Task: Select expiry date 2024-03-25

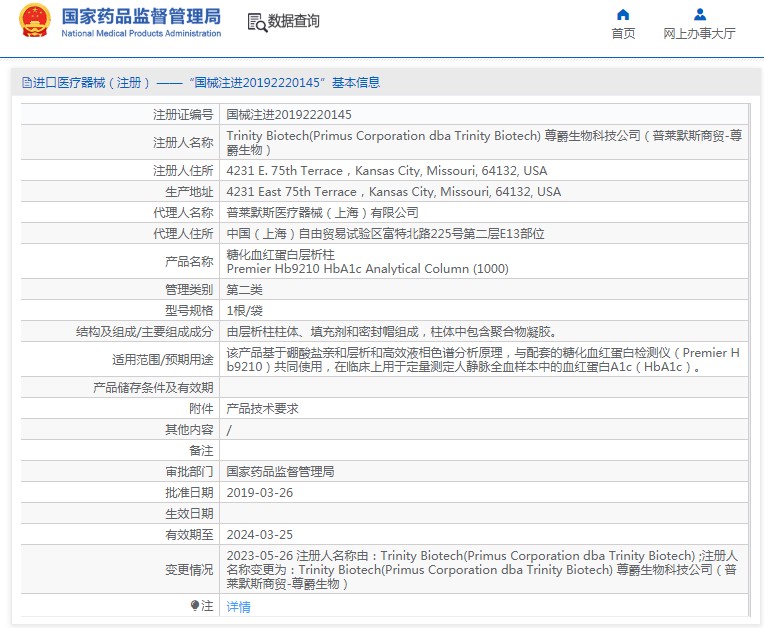Action: 260,534
